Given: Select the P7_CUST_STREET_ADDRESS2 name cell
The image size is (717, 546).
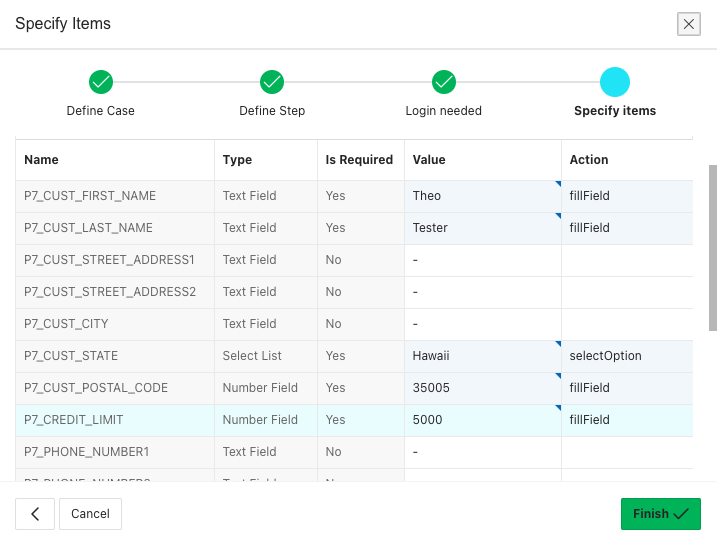Looking at the screenshot, I should pos(115,292).
